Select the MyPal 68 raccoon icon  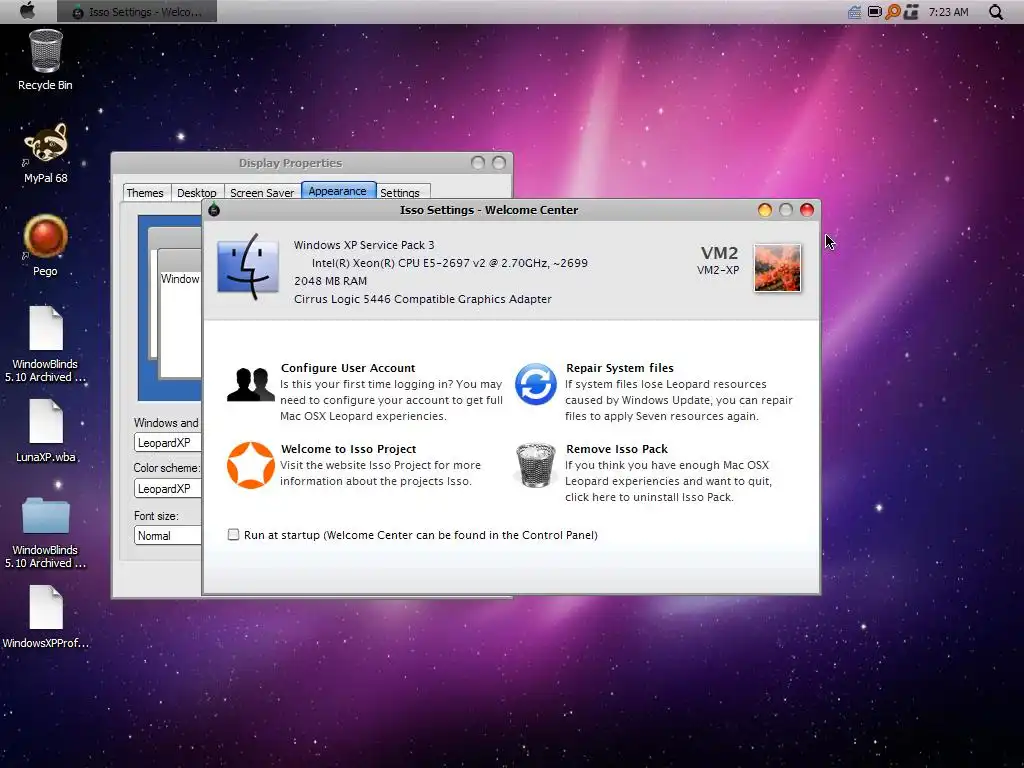pyautogui.click(x=46, y=142)
